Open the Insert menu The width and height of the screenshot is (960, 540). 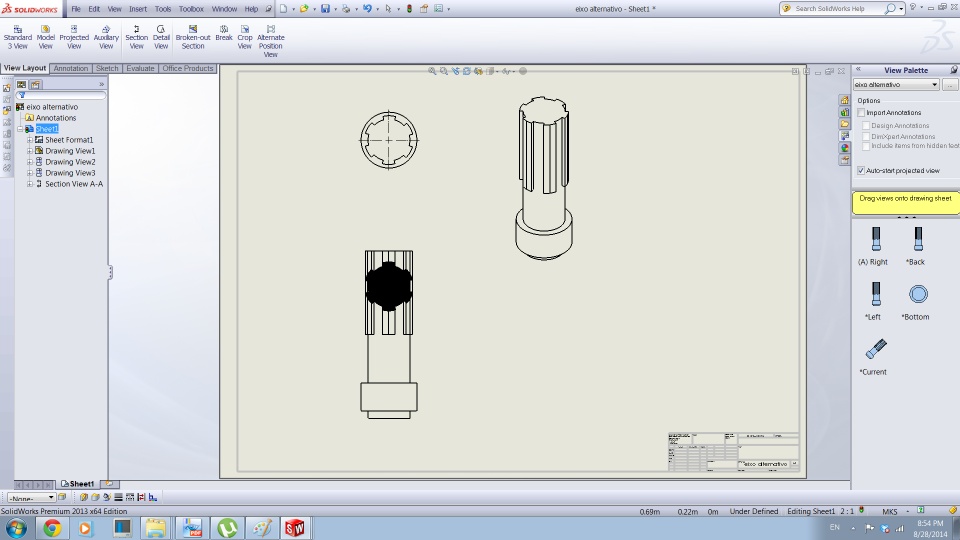coord(138,9)
